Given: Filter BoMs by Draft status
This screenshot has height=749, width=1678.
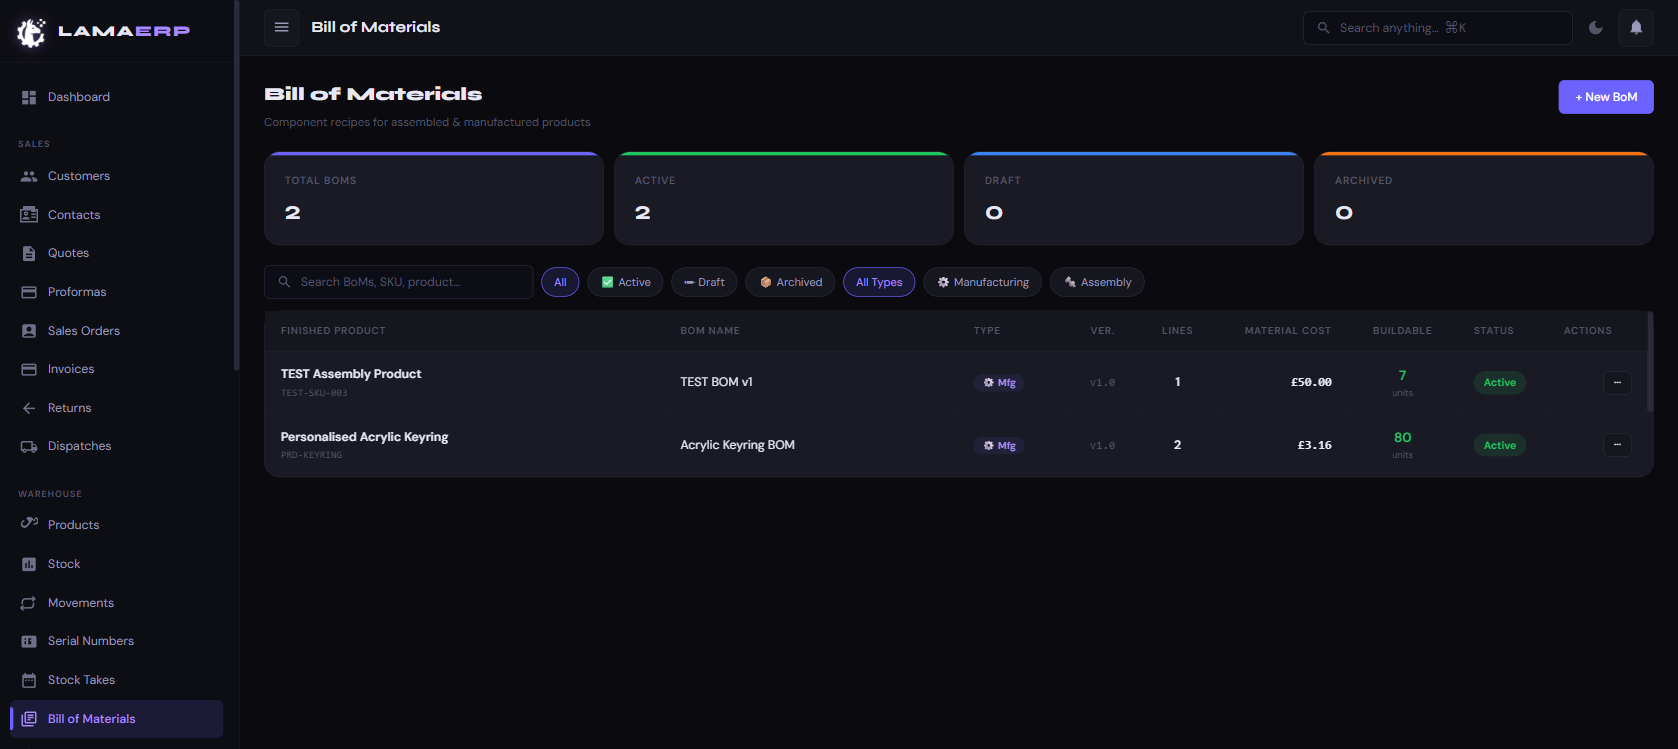Looking at the screenshot, I should [x=704, y=282].
